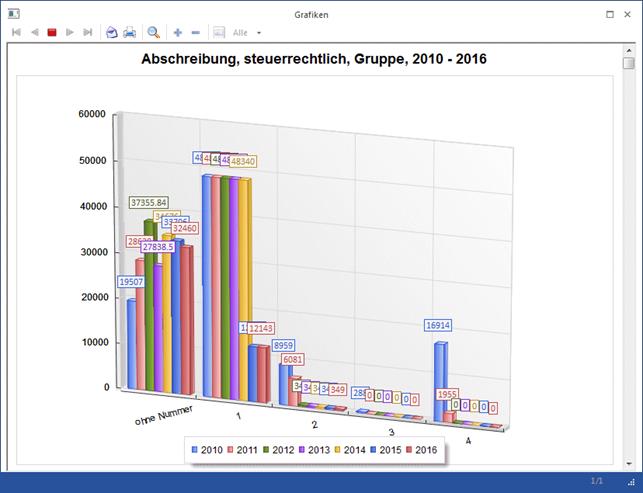Image resolution: width=643 pixels, height=493 pixels.
Task: Jump to first page using navigation arrow
Action: point(16,33)
